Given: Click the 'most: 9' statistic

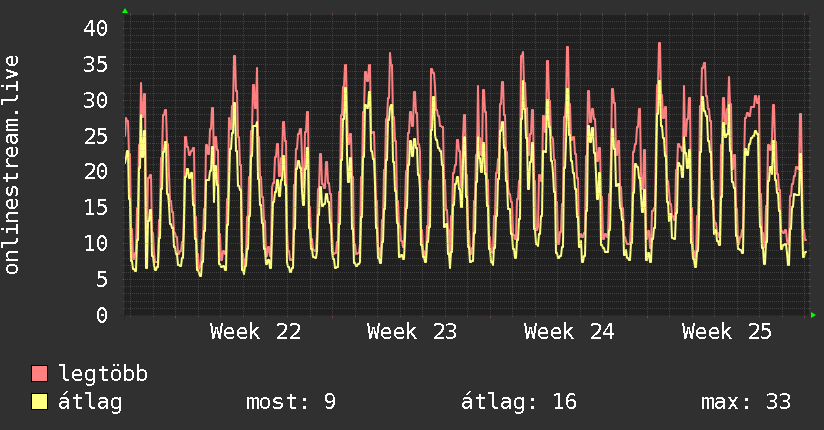Looking at the screenshot, I should pyautogui.click(x=291, y=402).
